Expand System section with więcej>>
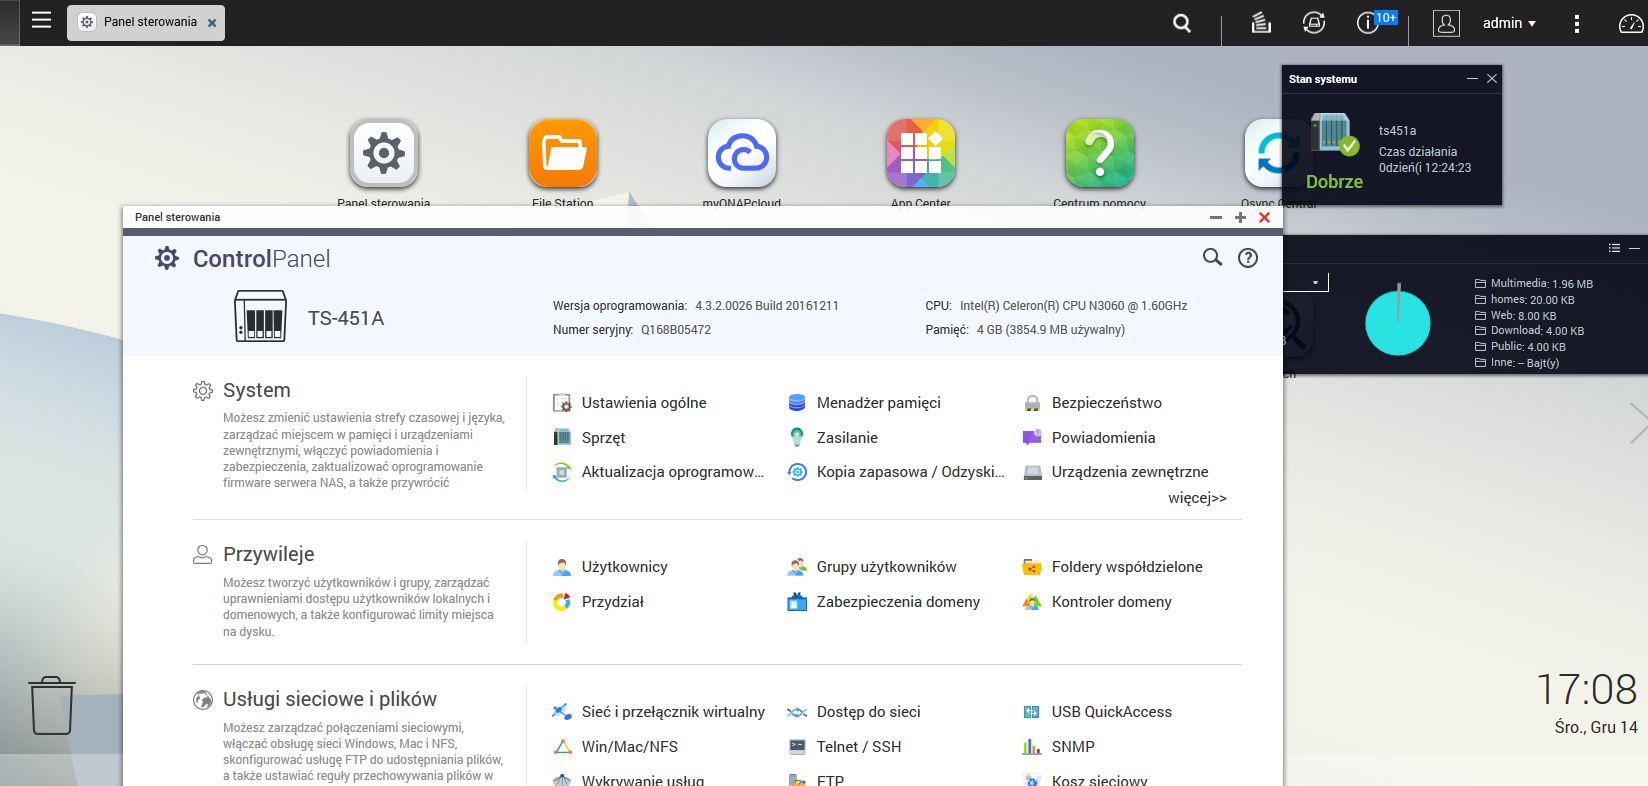This screenshot has width=1648, height=786. (1197, 498)
